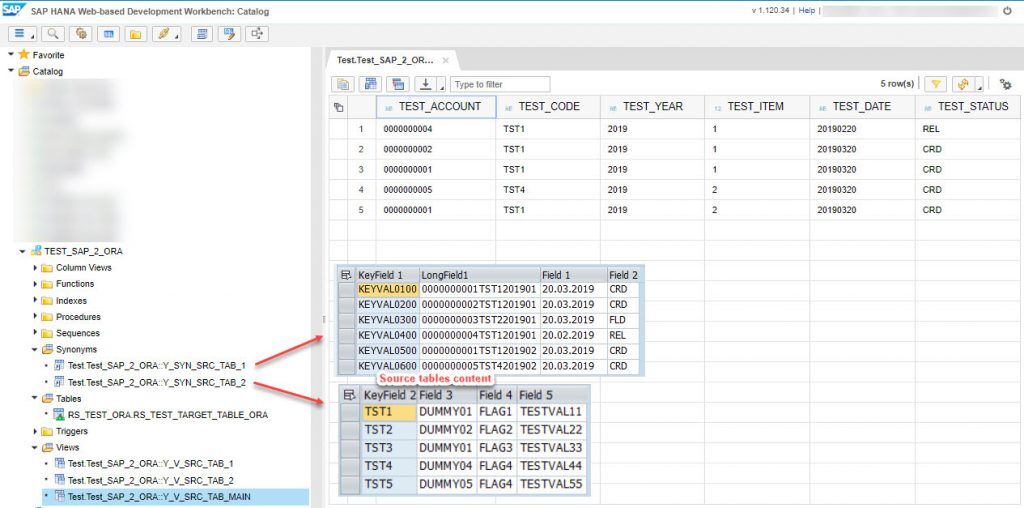Image resolution: width=1024 pixels, height=508 pixels.
Task: Click the refresh arrows icon
Action: click(x=963, y=84)
